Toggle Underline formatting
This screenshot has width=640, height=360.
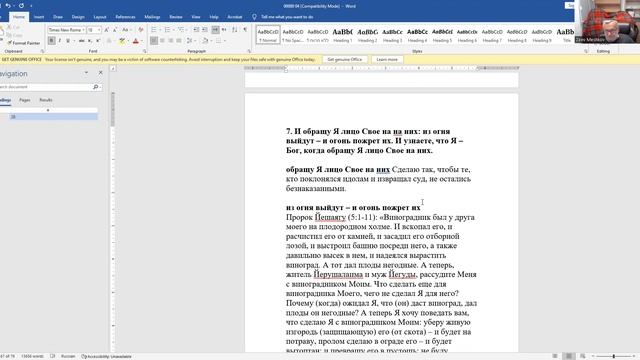(68, 41)
